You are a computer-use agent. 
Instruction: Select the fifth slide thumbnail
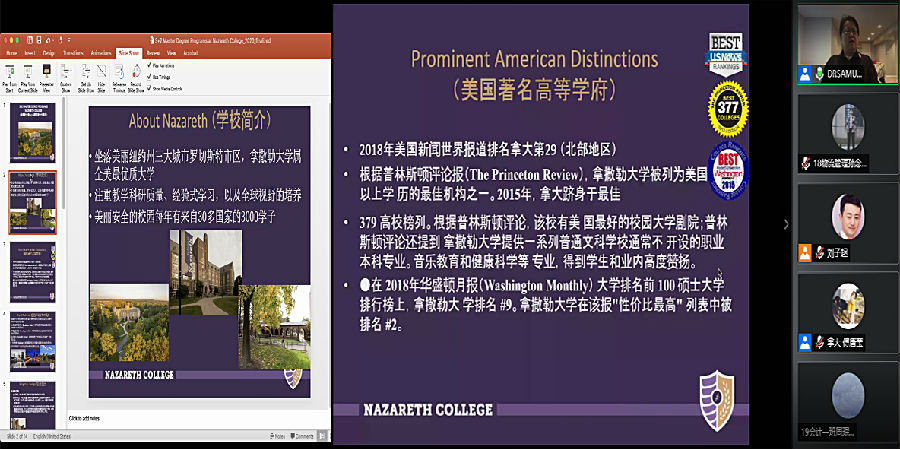tap(33, 405)
